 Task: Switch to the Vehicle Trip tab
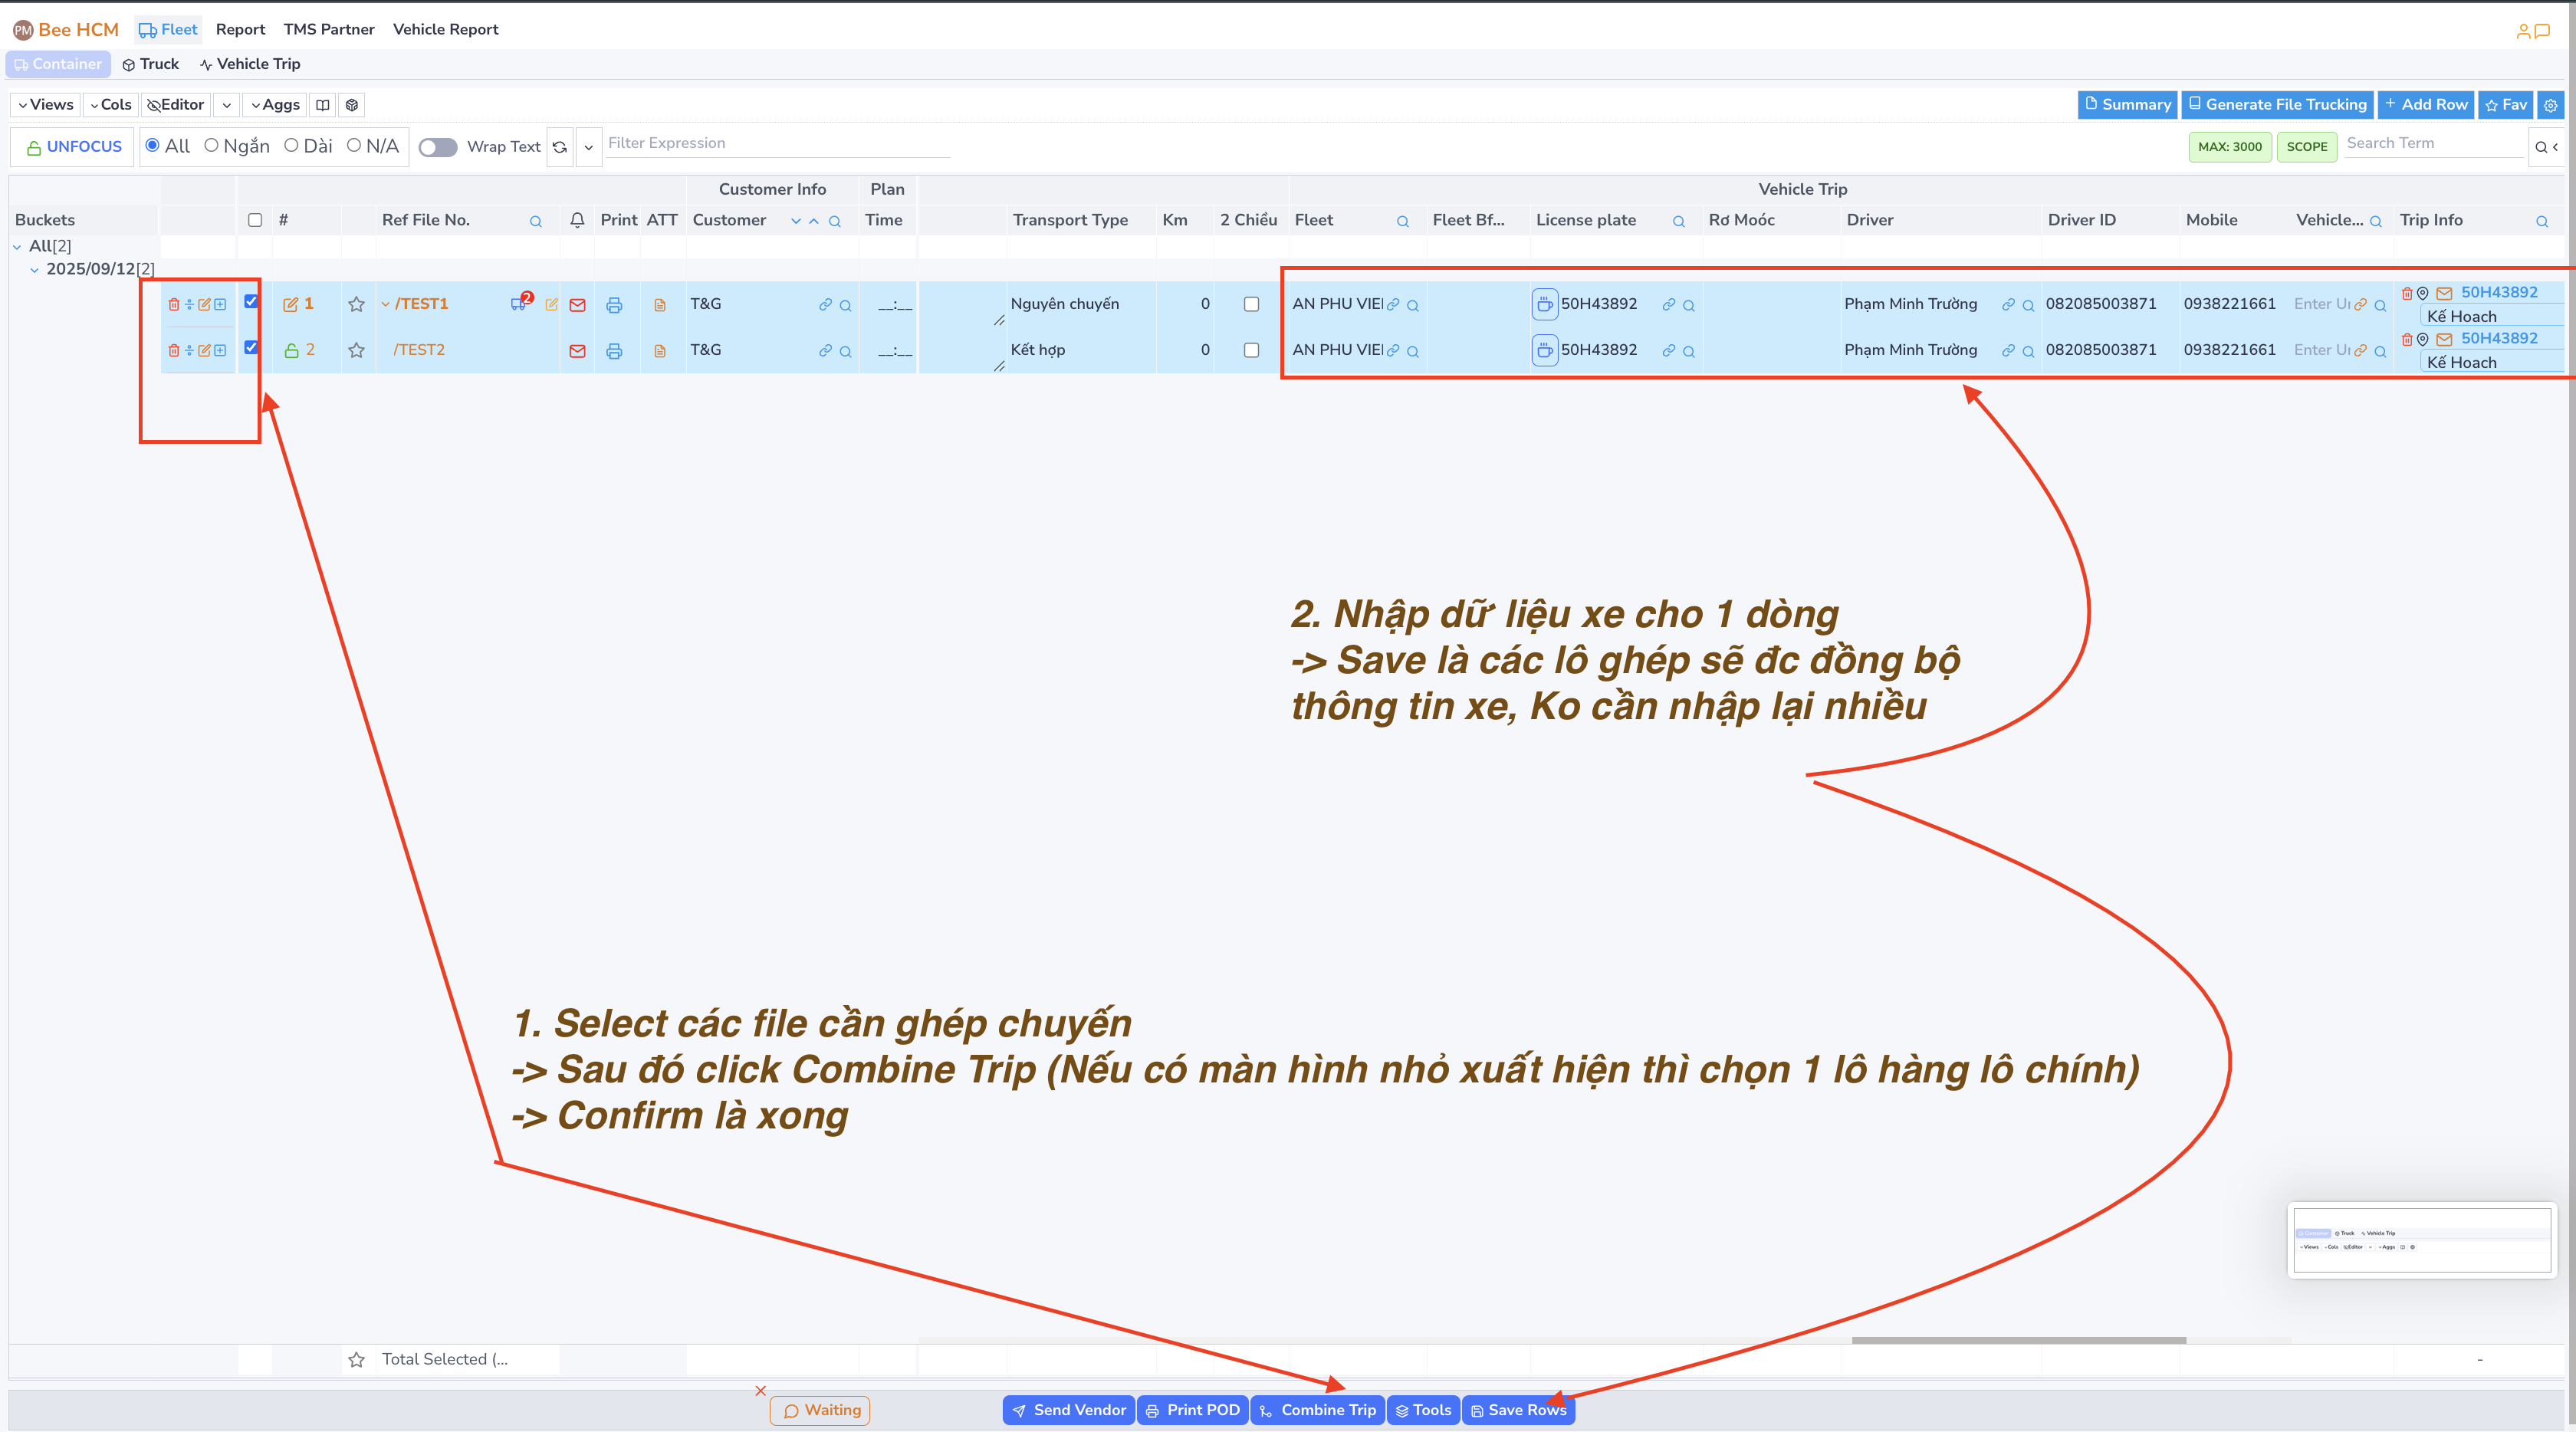(250, 64)
